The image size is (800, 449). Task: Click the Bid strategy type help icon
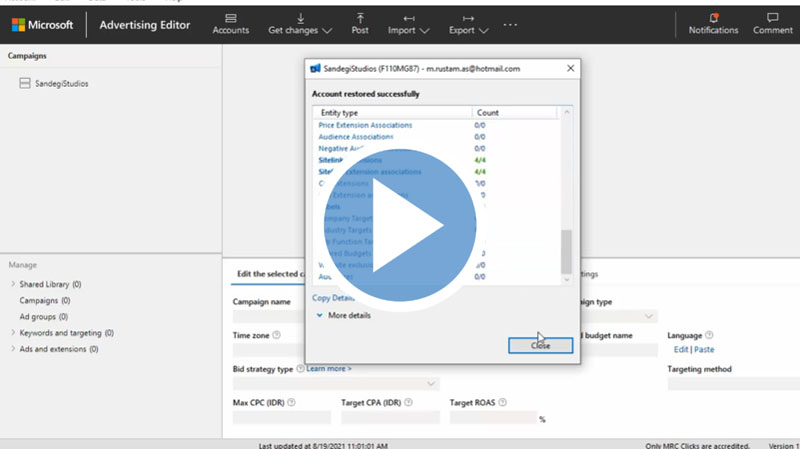(301, 368)
